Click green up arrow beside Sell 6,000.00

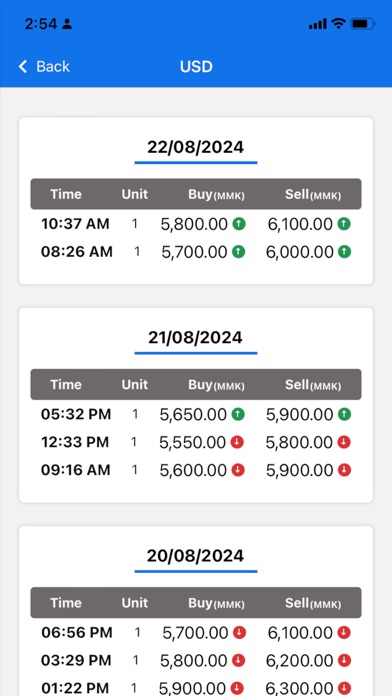pos(344,252)
